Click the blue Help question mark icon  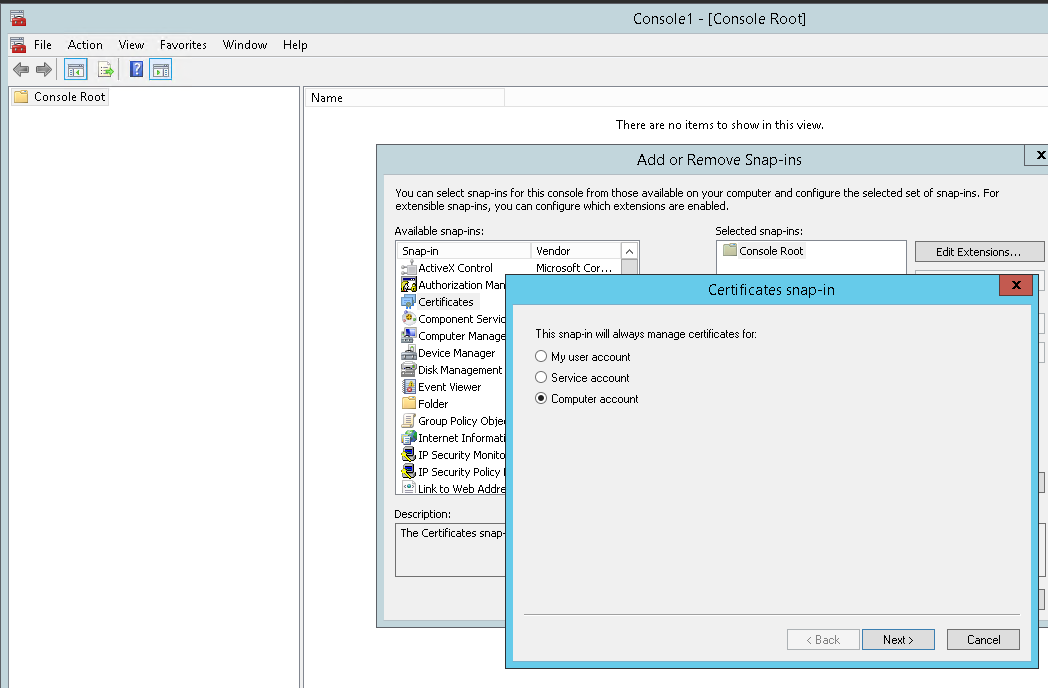137,69
